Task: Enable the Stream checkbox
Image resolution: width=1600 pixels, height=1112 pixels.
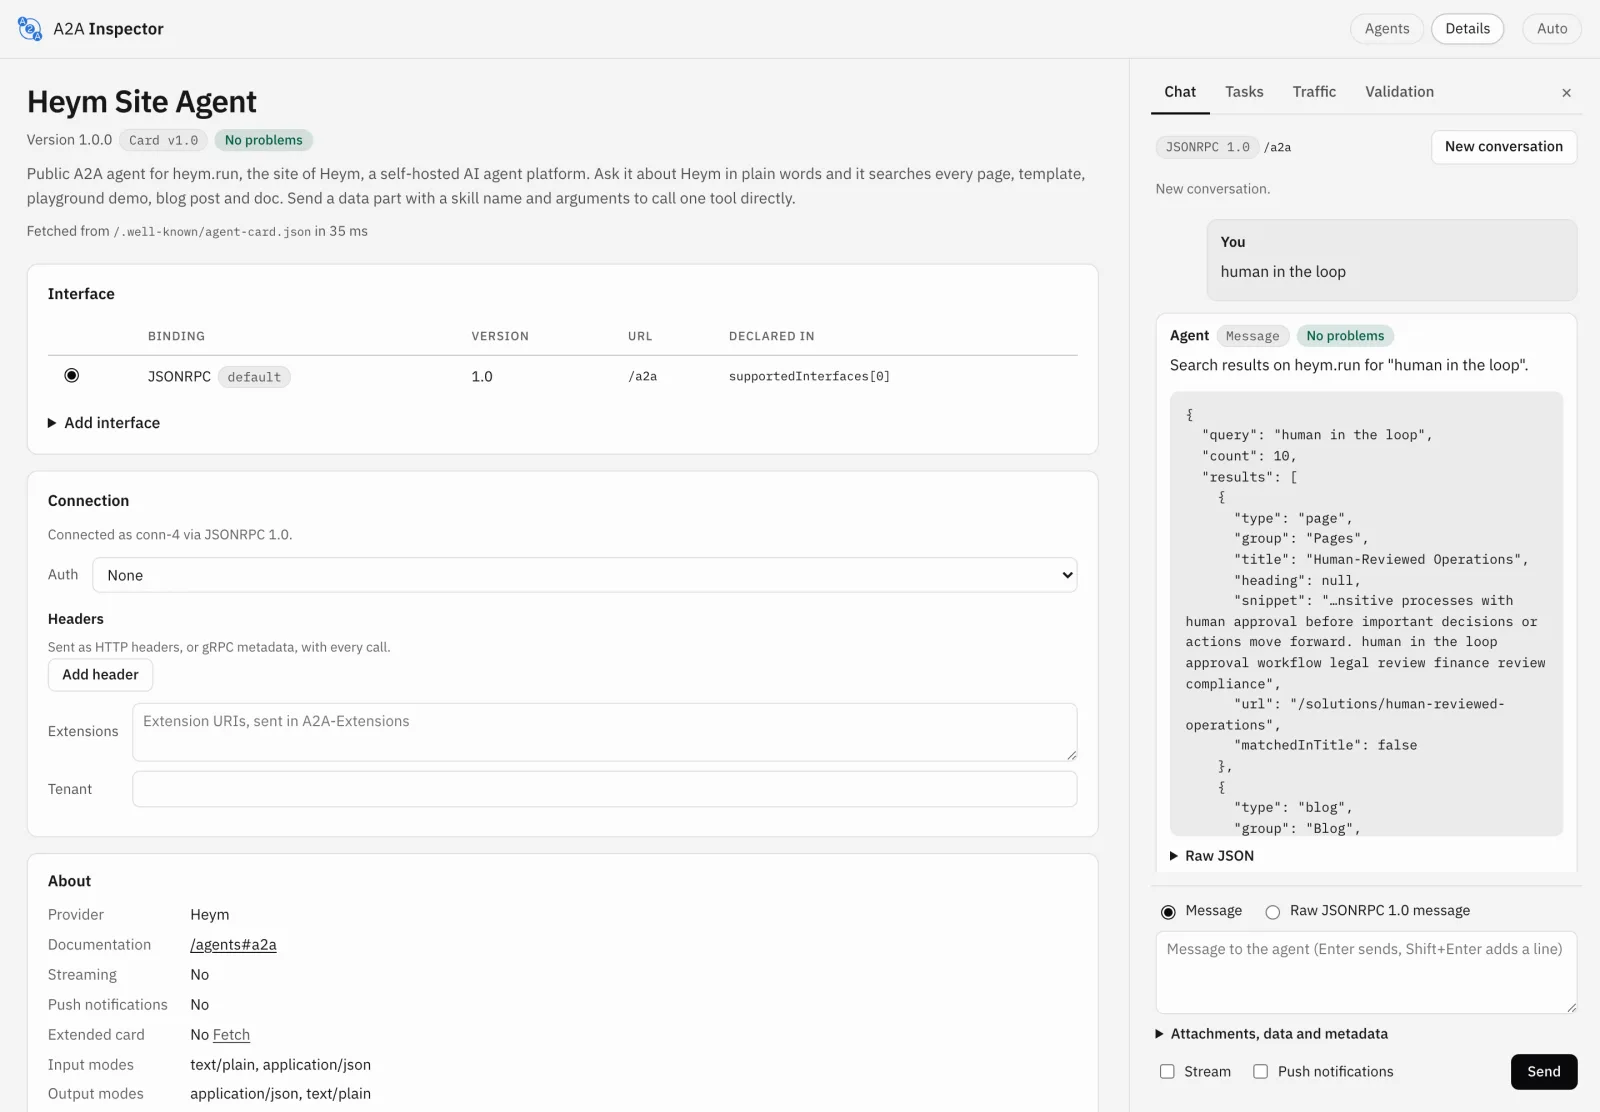Action: point(1167,1072)
